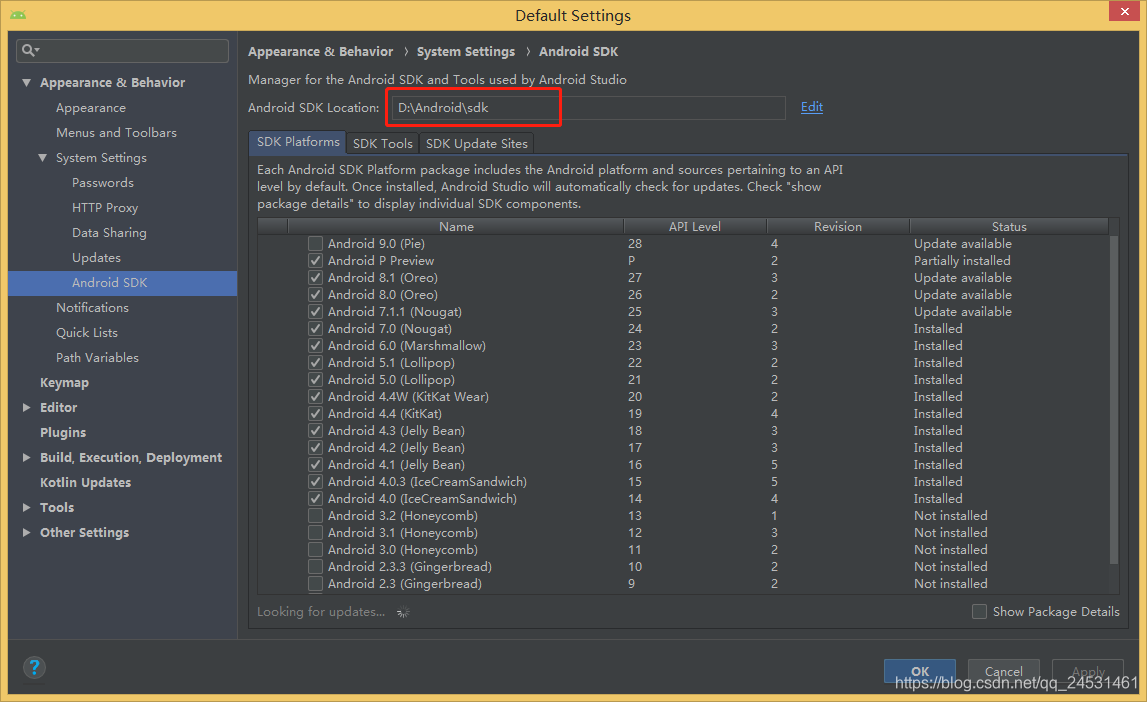Open Kotlin Updates settings
Screen dimensions: 1147x702
tap(86, 483)
